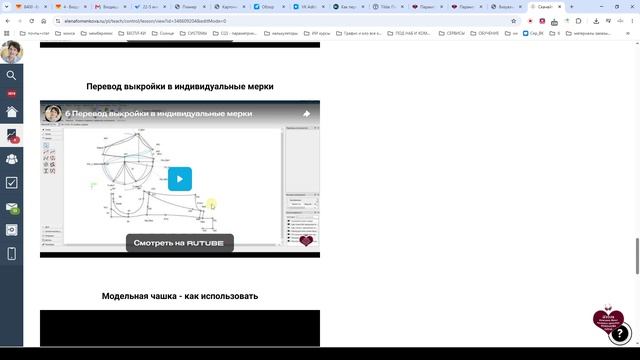Bookmark this page with the star icon
This screenshot has height=360, width=640.
point(513,21)
